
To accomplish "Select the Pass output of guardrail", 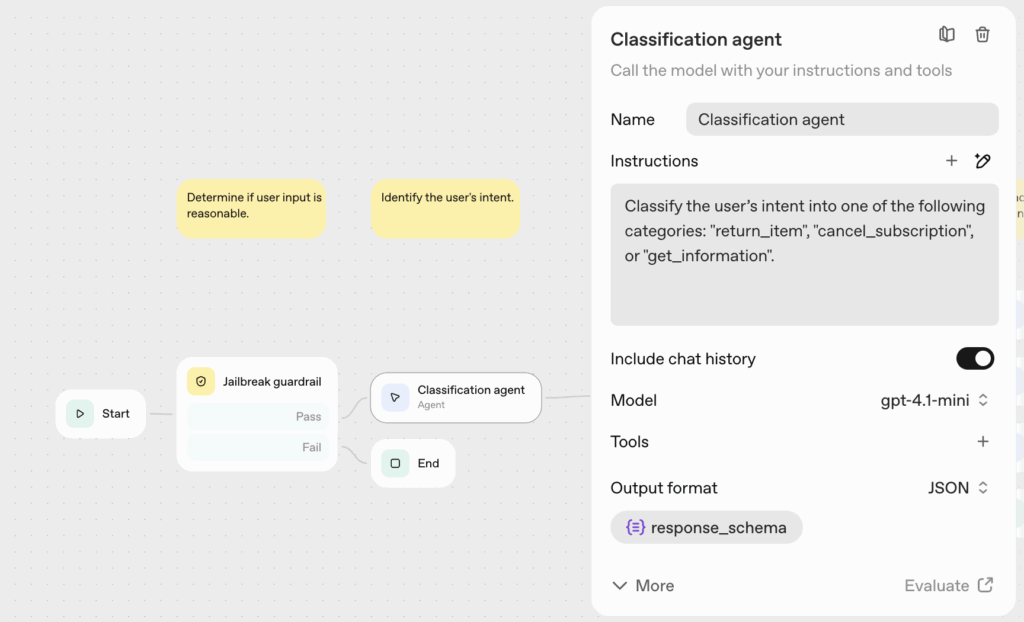I will coord(257,417).
